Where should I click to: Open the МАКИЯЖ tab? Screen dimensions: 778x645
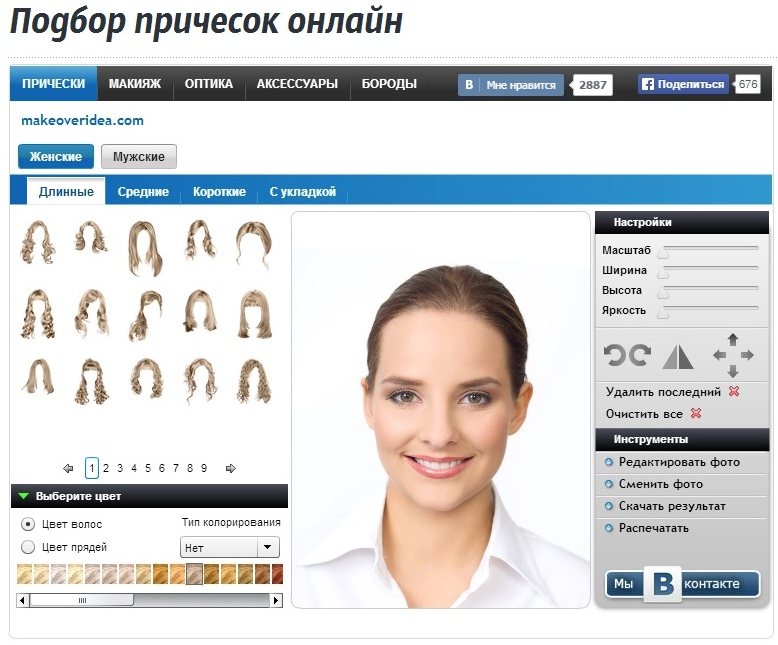(x=135, y=84)
